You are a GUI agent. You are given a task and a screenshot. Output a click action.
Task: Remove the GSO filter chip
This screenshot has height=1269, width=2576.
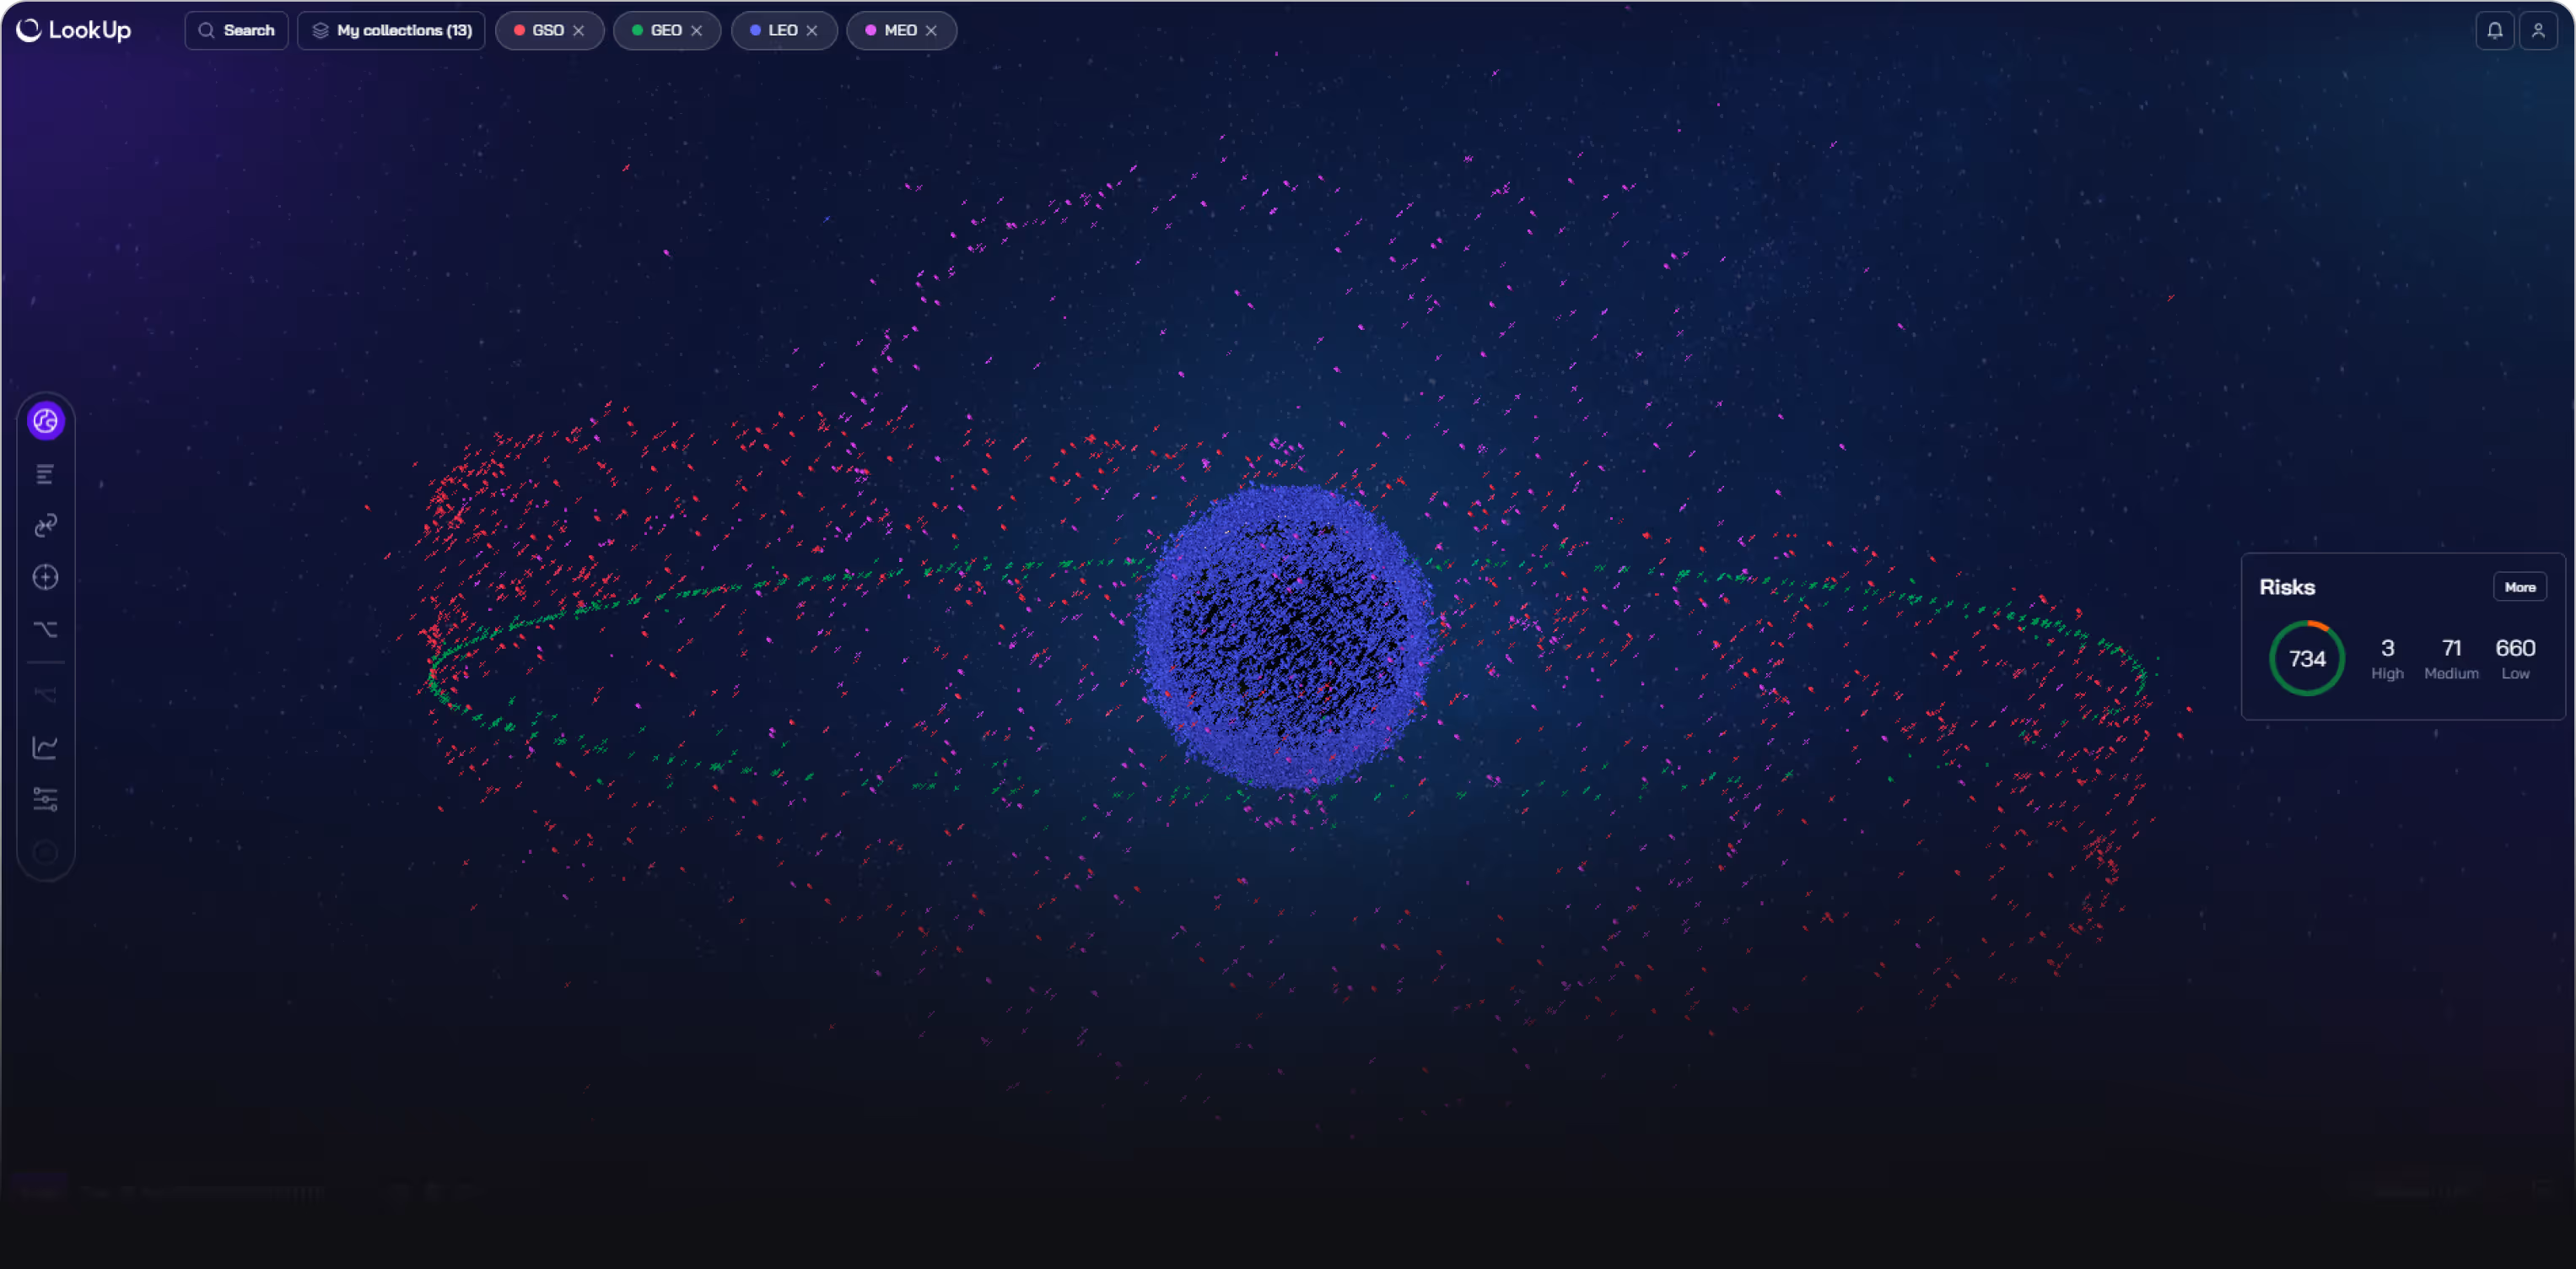(x=578, y=31)
